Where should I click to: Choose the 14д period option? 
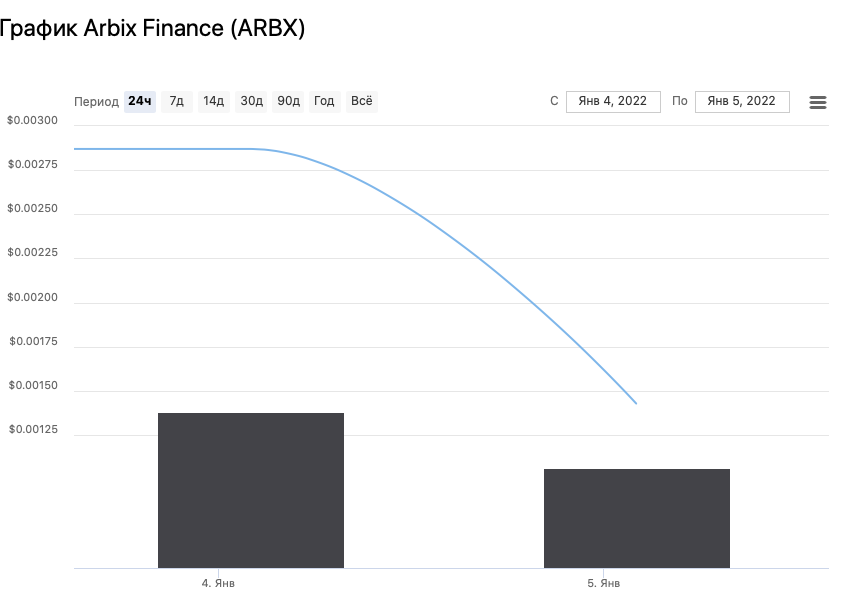pyautogui.click(x=213, y=101)
